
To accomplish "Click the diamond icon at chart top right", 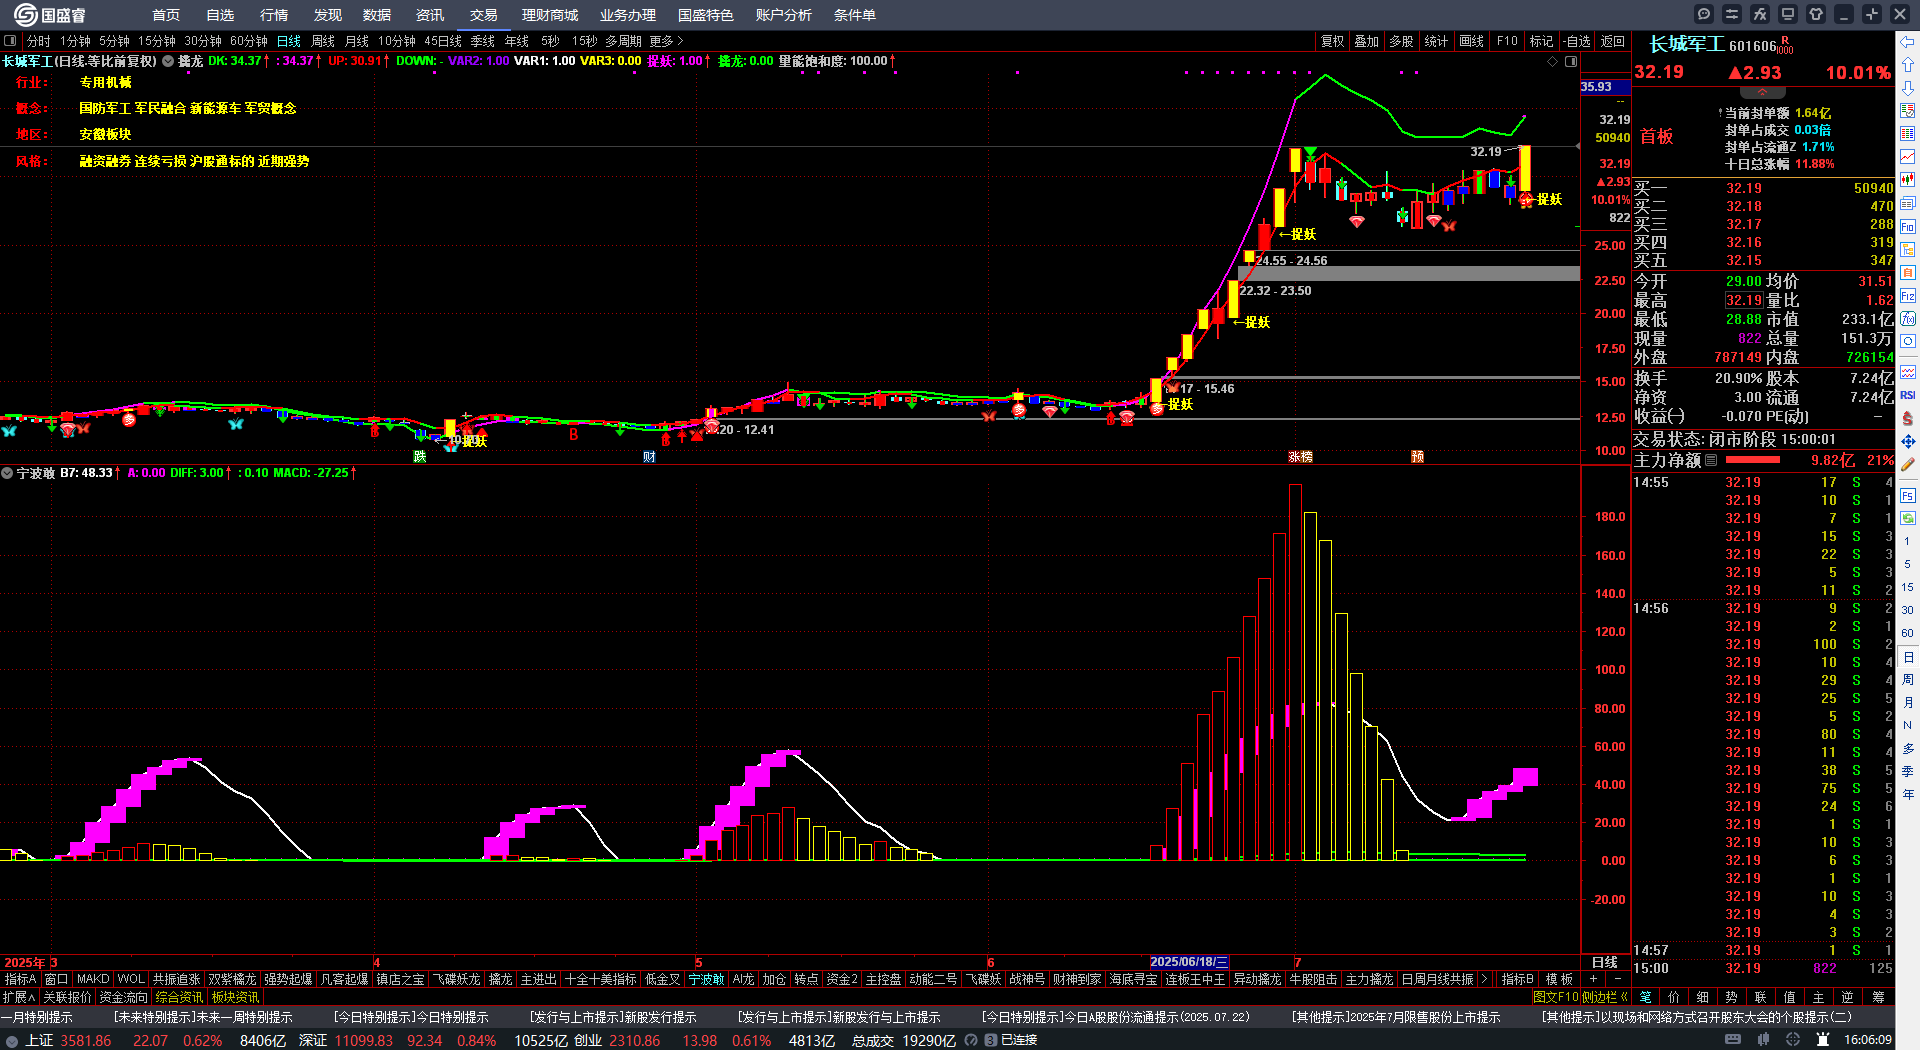I will (x=1552, y=61).
